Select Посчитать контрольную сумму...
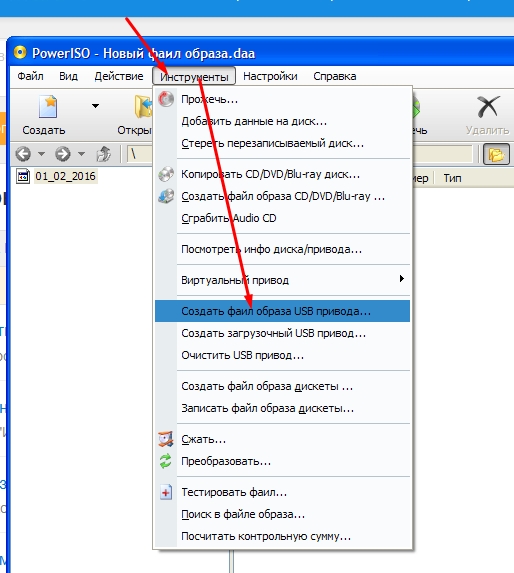 click(x=282, y=536)
